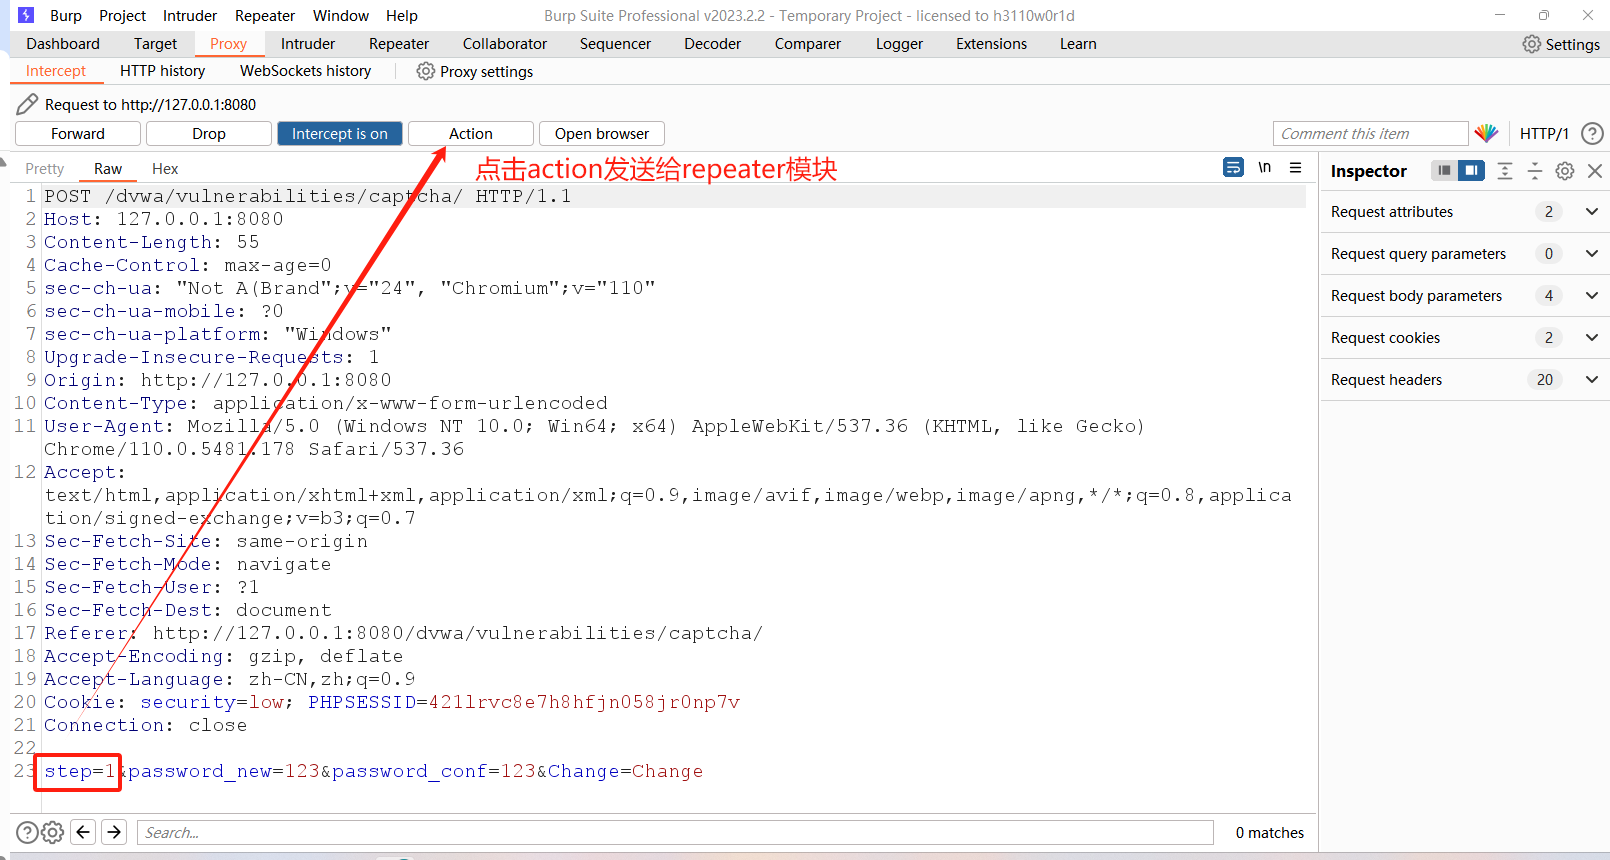Open the Window menu
Viewport: 1610px width, 860px height.
point(341,16)
